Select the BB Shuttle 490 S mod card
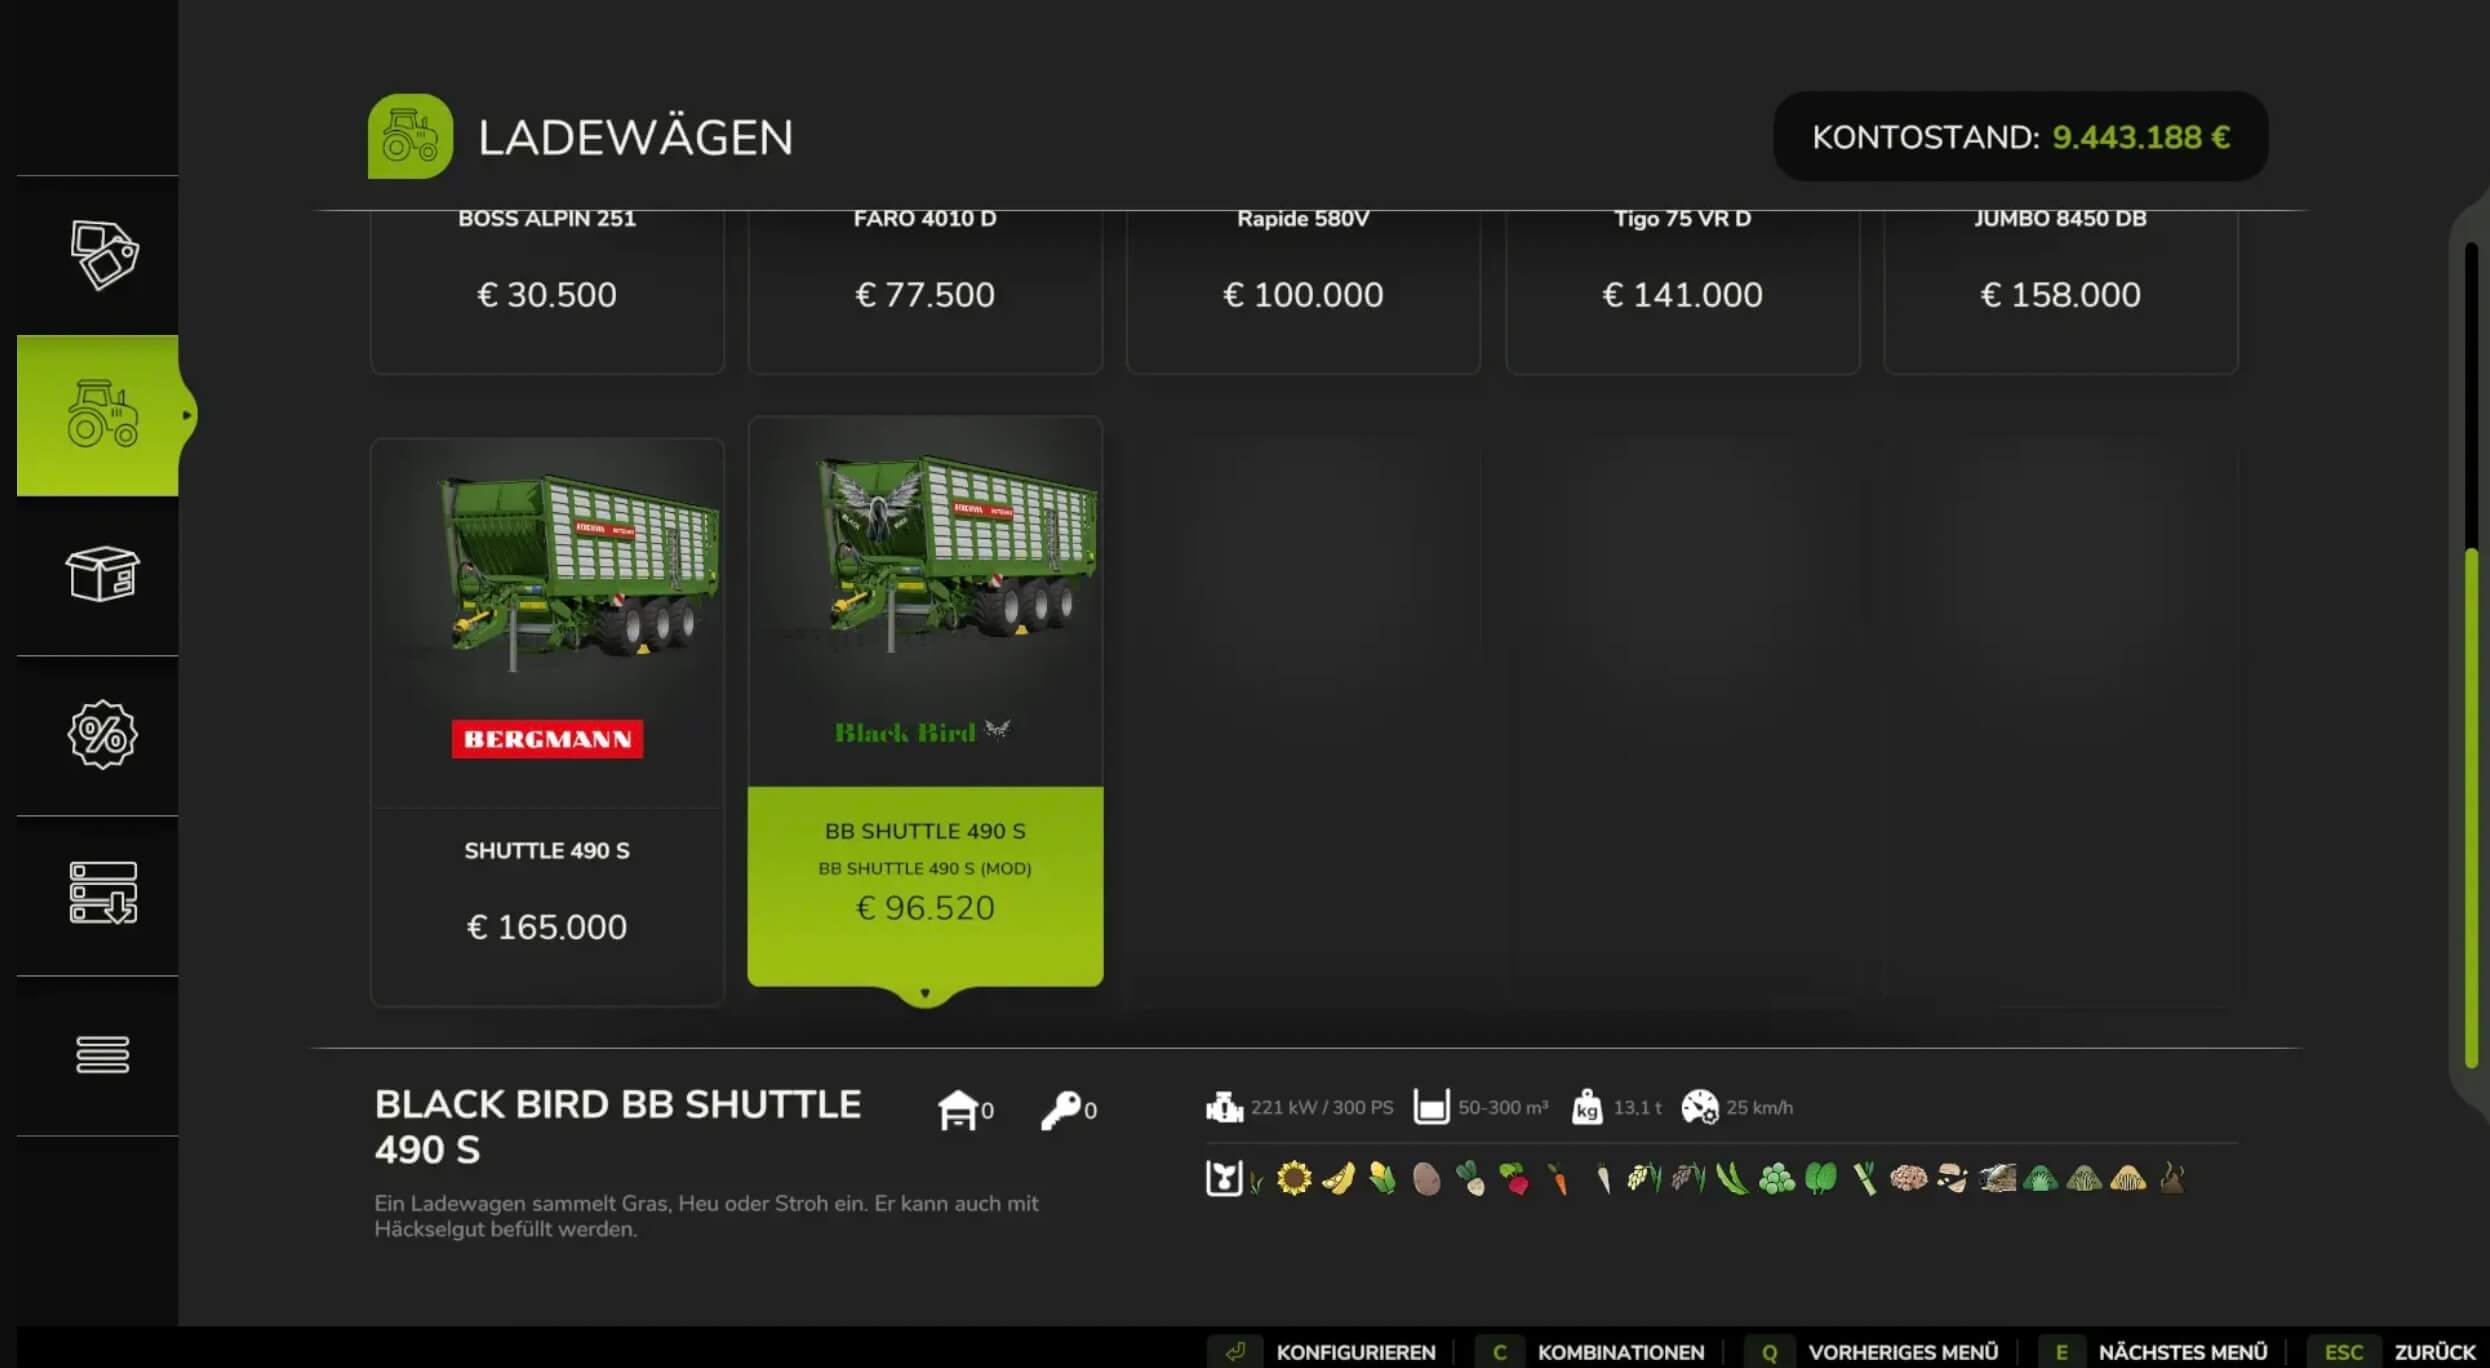 (x=925, y=702)
